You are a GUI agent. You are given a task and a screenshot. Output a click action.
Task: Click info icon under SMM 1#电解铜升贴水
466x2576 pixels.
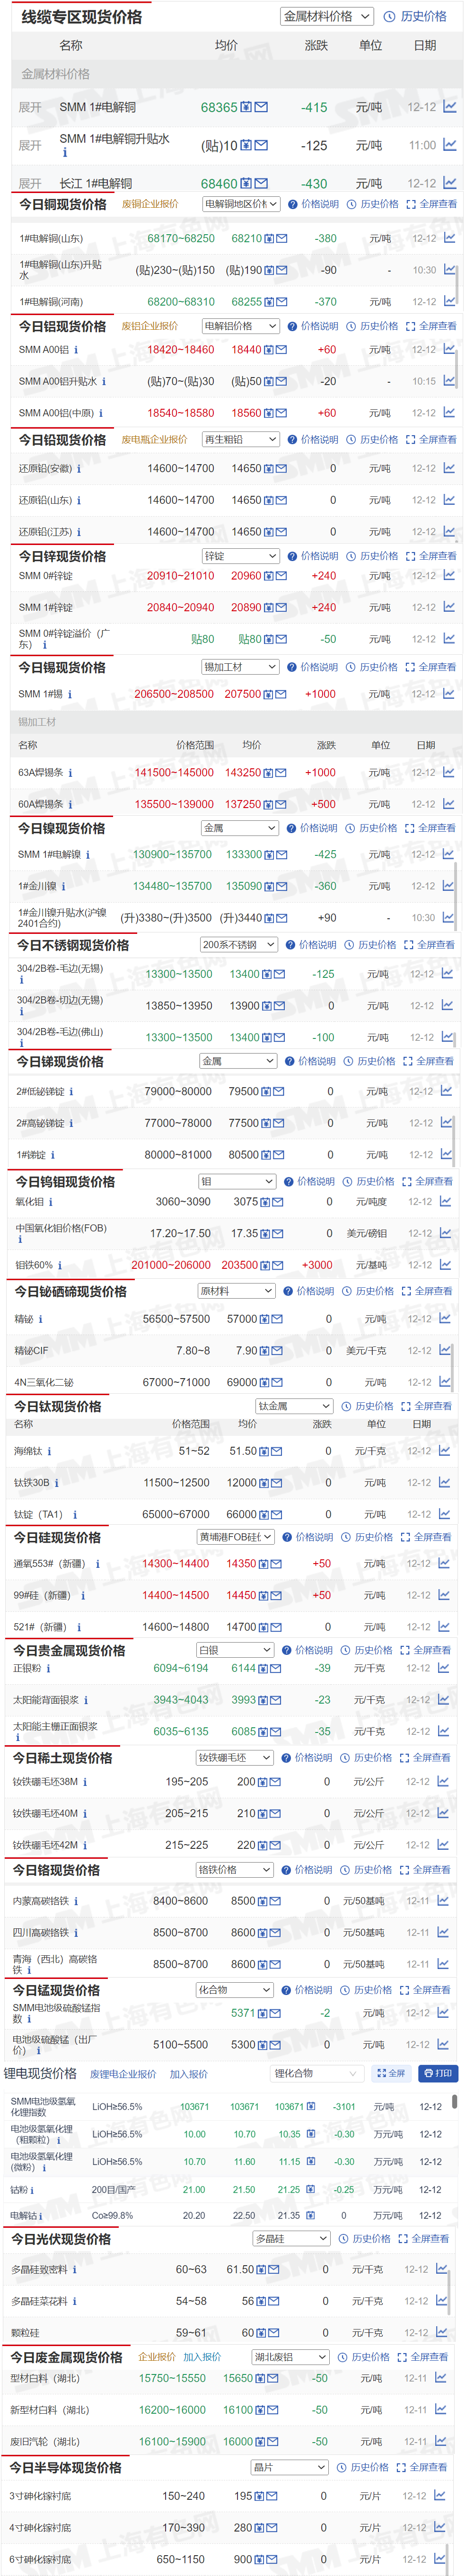tap(65, 153)
